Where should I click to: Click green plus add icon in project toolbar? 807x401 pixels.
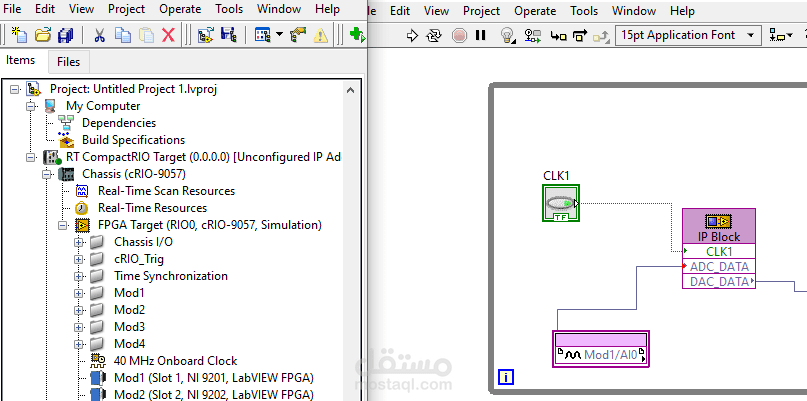[x=357, y=35]
